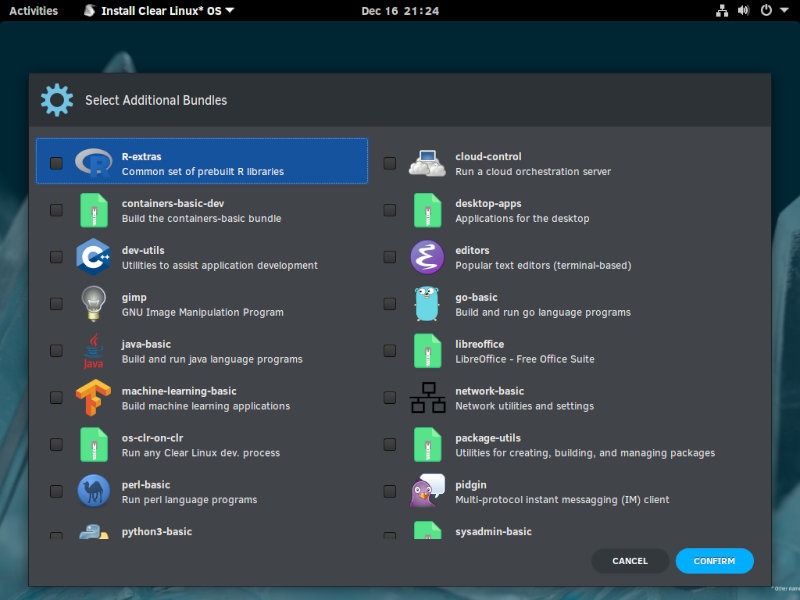
Task: Click the Go gopher icon for go-basic
Action: [426, 303]
